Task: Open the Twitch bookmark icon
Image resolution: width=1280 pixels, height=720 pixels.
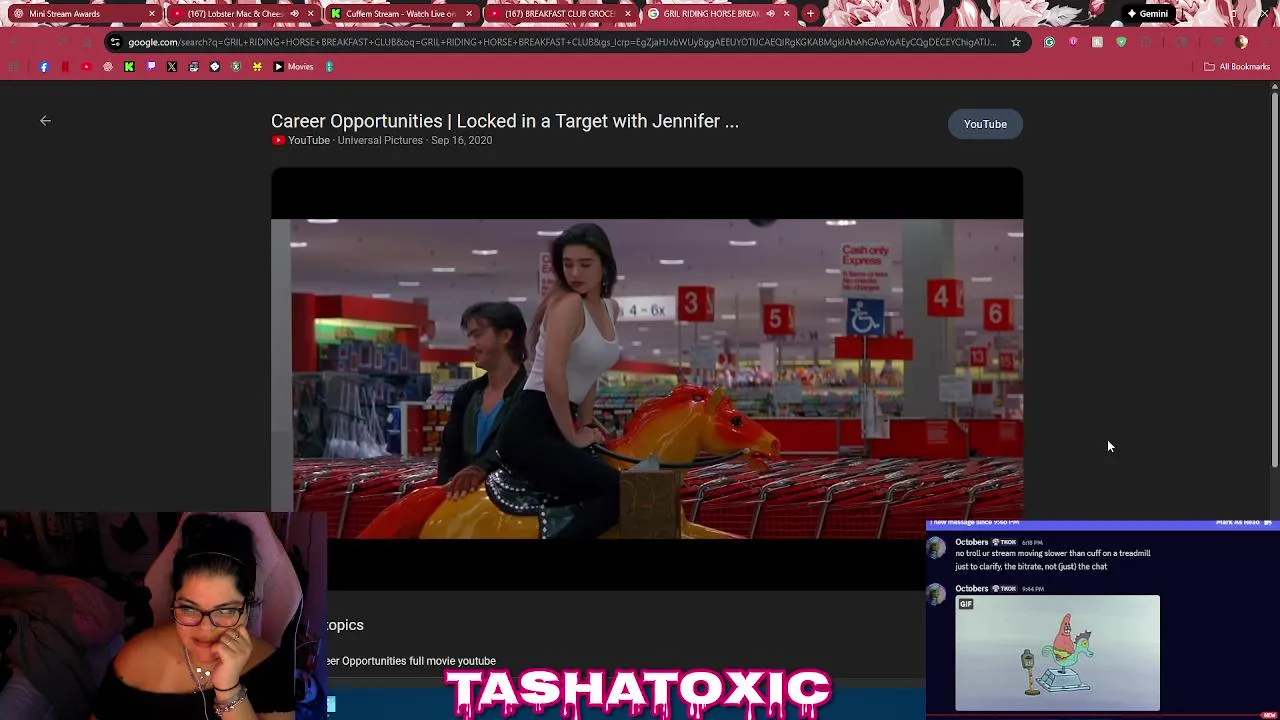Action: click(x=151, y=67)
